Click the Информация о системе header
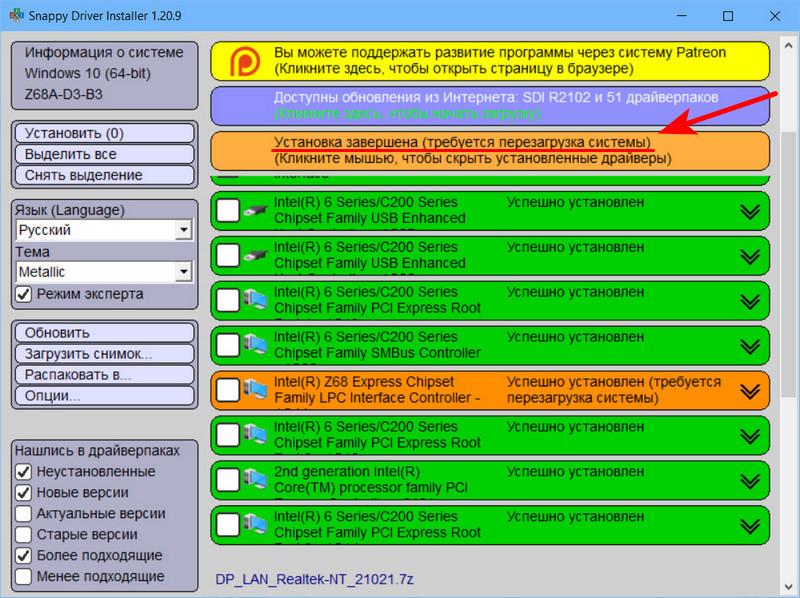The image size is (800, 598). (x=104, y=53)
